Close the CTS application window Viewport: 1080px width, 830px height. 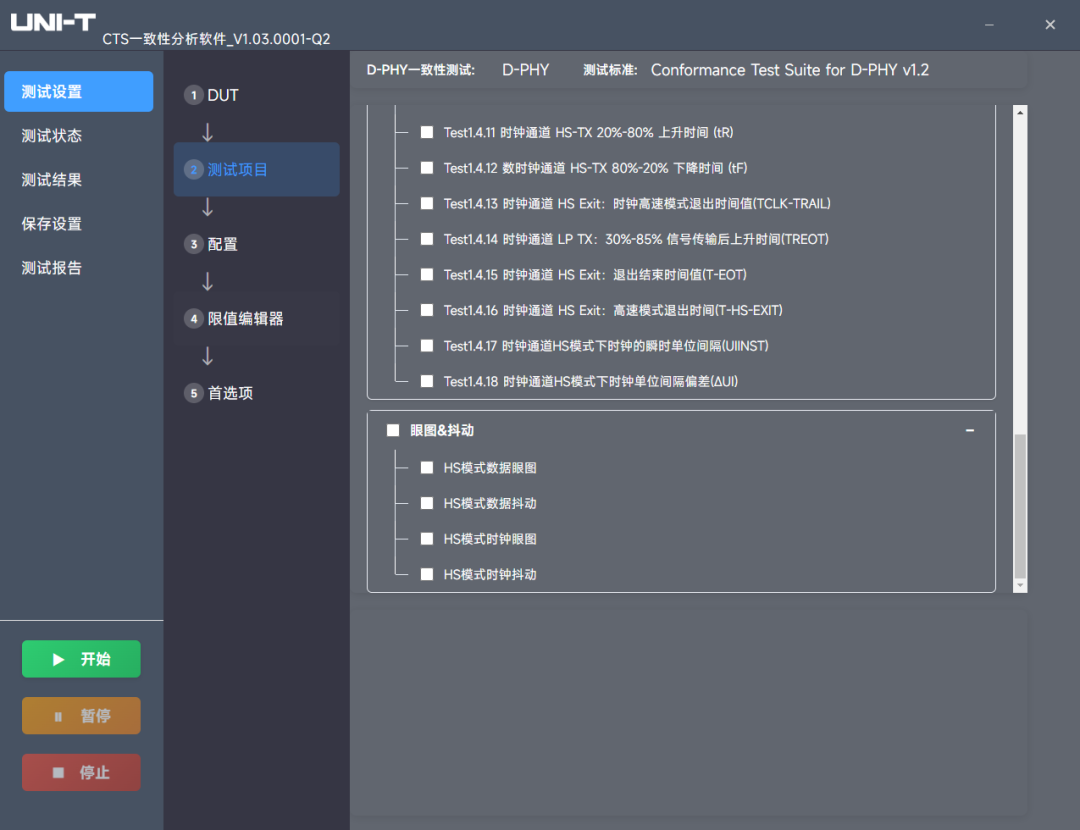1050,25
